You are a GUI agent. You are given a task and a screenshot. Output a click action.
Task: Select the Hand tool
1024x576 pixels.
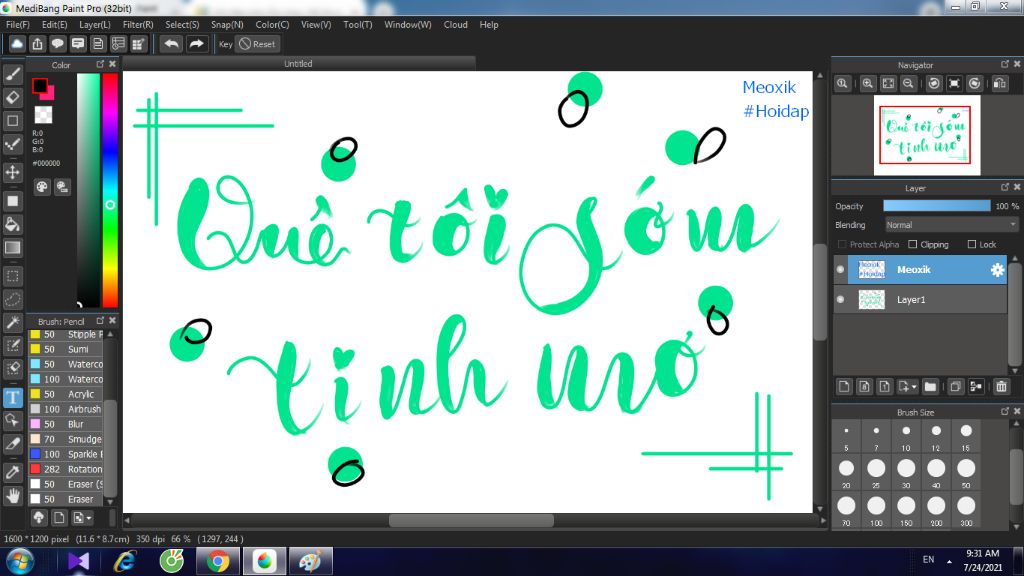coord(12,496)
